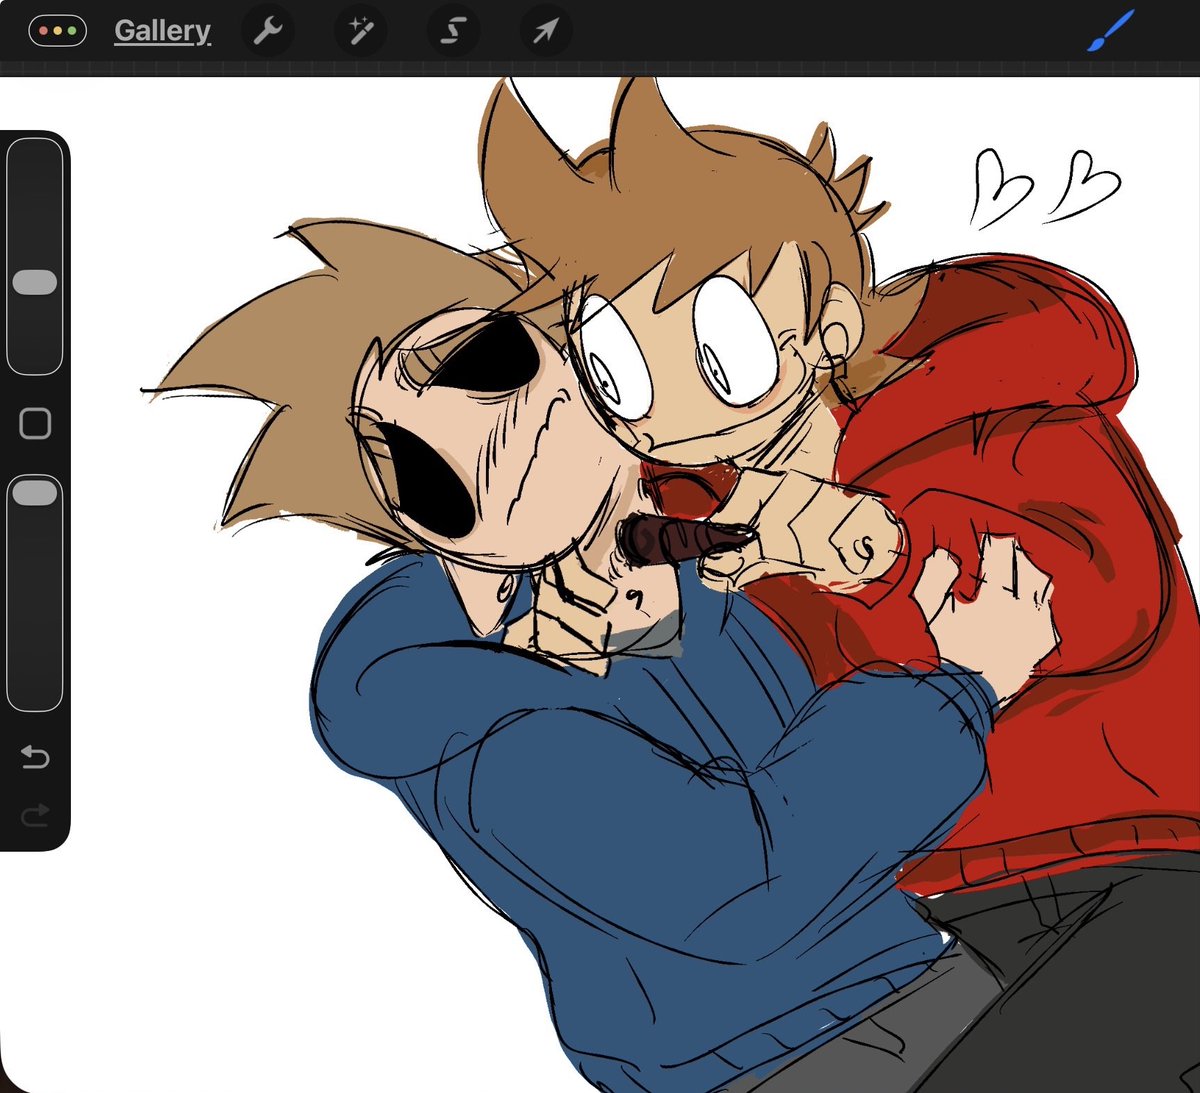This screenshot has height=1093, width=1200.
Task: Undo the last stroke
Action: [x=35, y=758]
